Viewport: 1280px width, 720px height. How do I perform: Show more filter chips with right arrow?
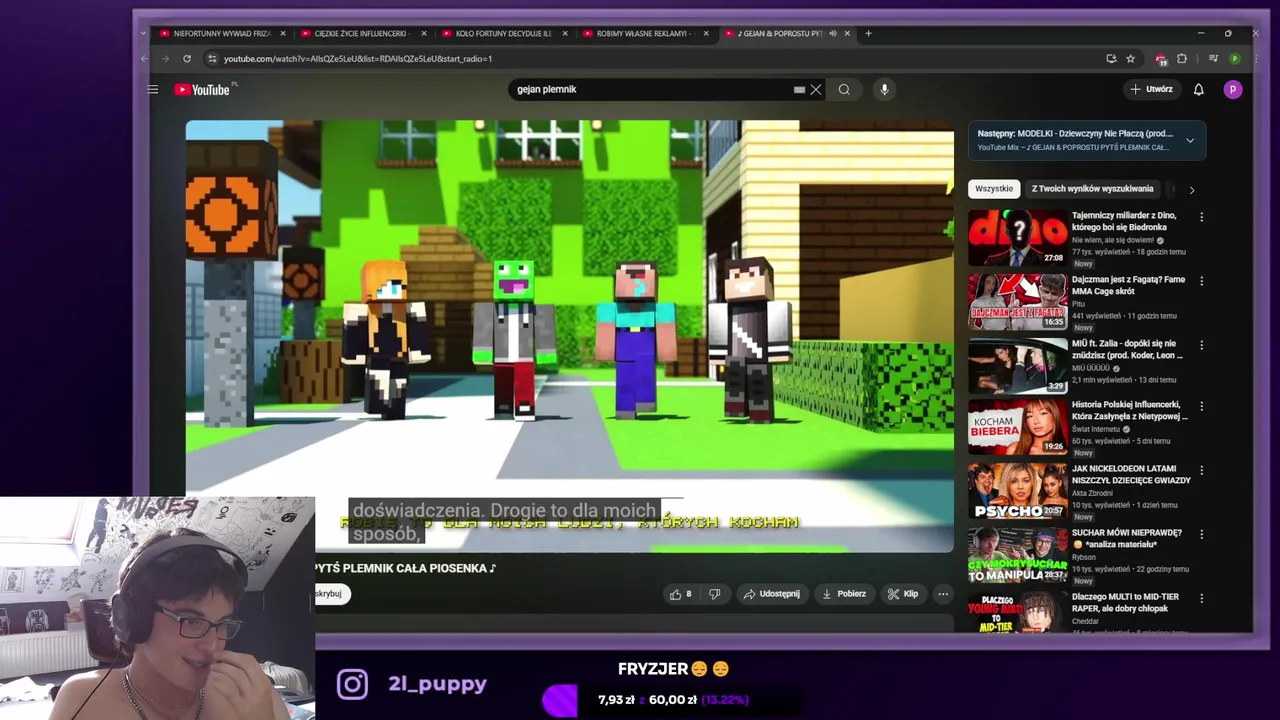[x=1191, y=189]
